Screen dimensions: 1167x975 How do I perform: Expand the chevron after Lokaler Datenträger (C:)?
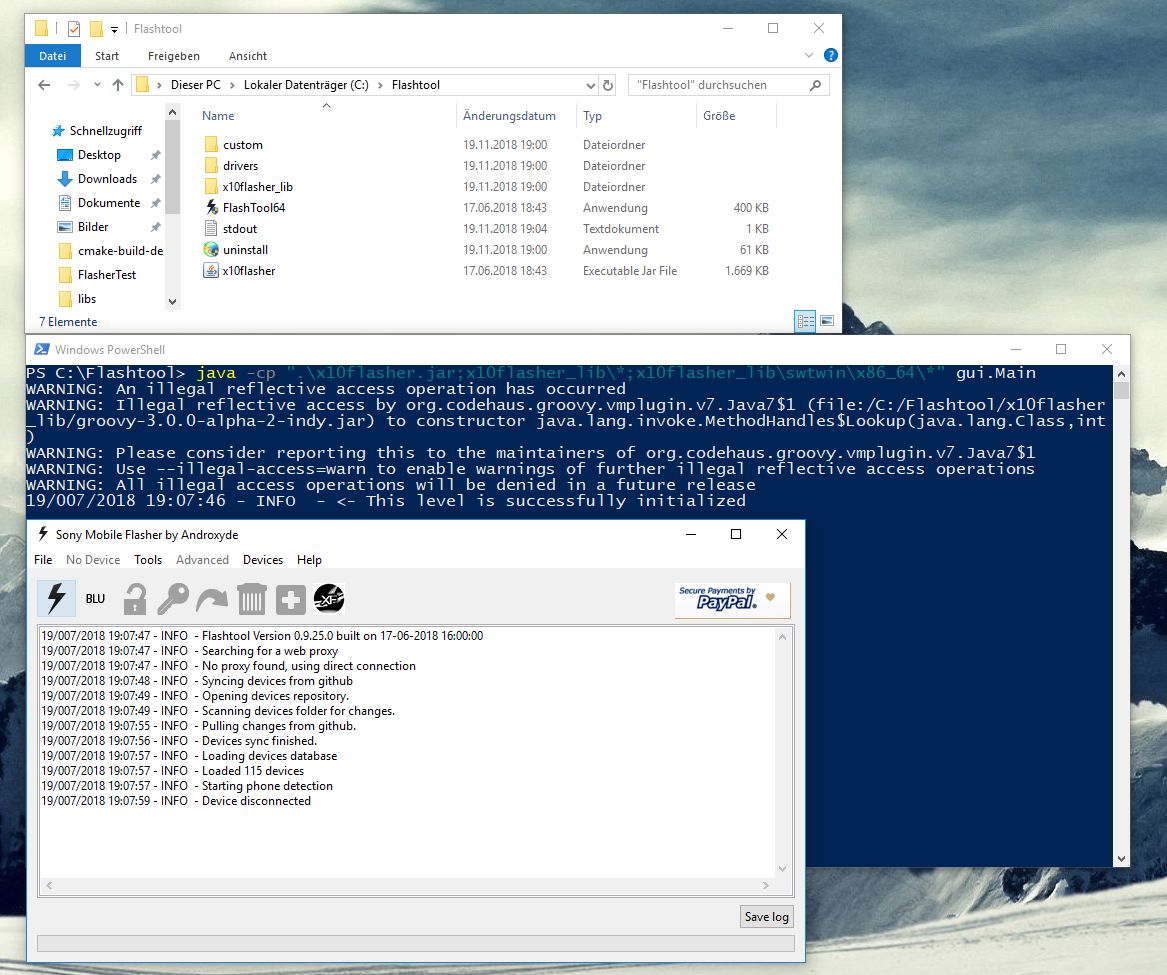[x=380, y=86]
